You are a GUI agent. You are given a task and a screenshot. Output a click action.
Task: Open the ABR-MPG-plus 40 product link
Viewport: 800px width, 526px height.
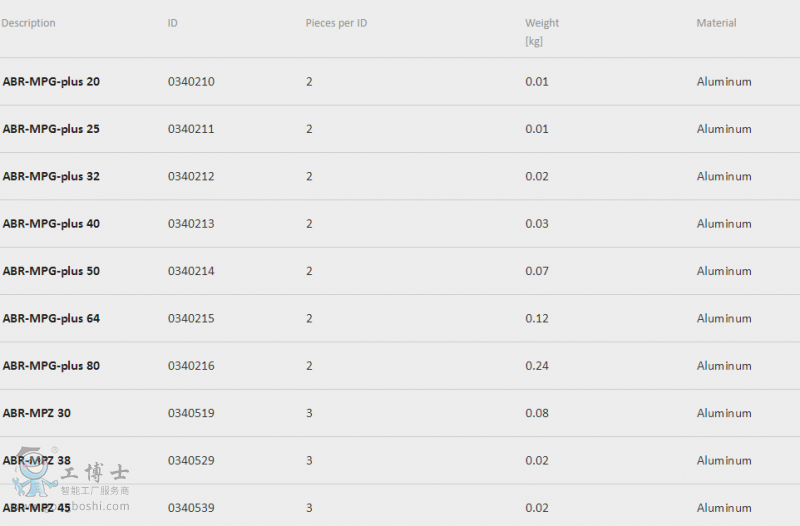click(x=51, y=224)
